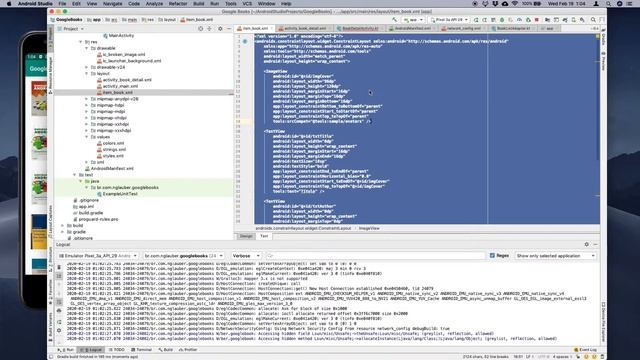Click the gutter icon beside editor line 2
The image size is (640, 360).
point(245,41)
